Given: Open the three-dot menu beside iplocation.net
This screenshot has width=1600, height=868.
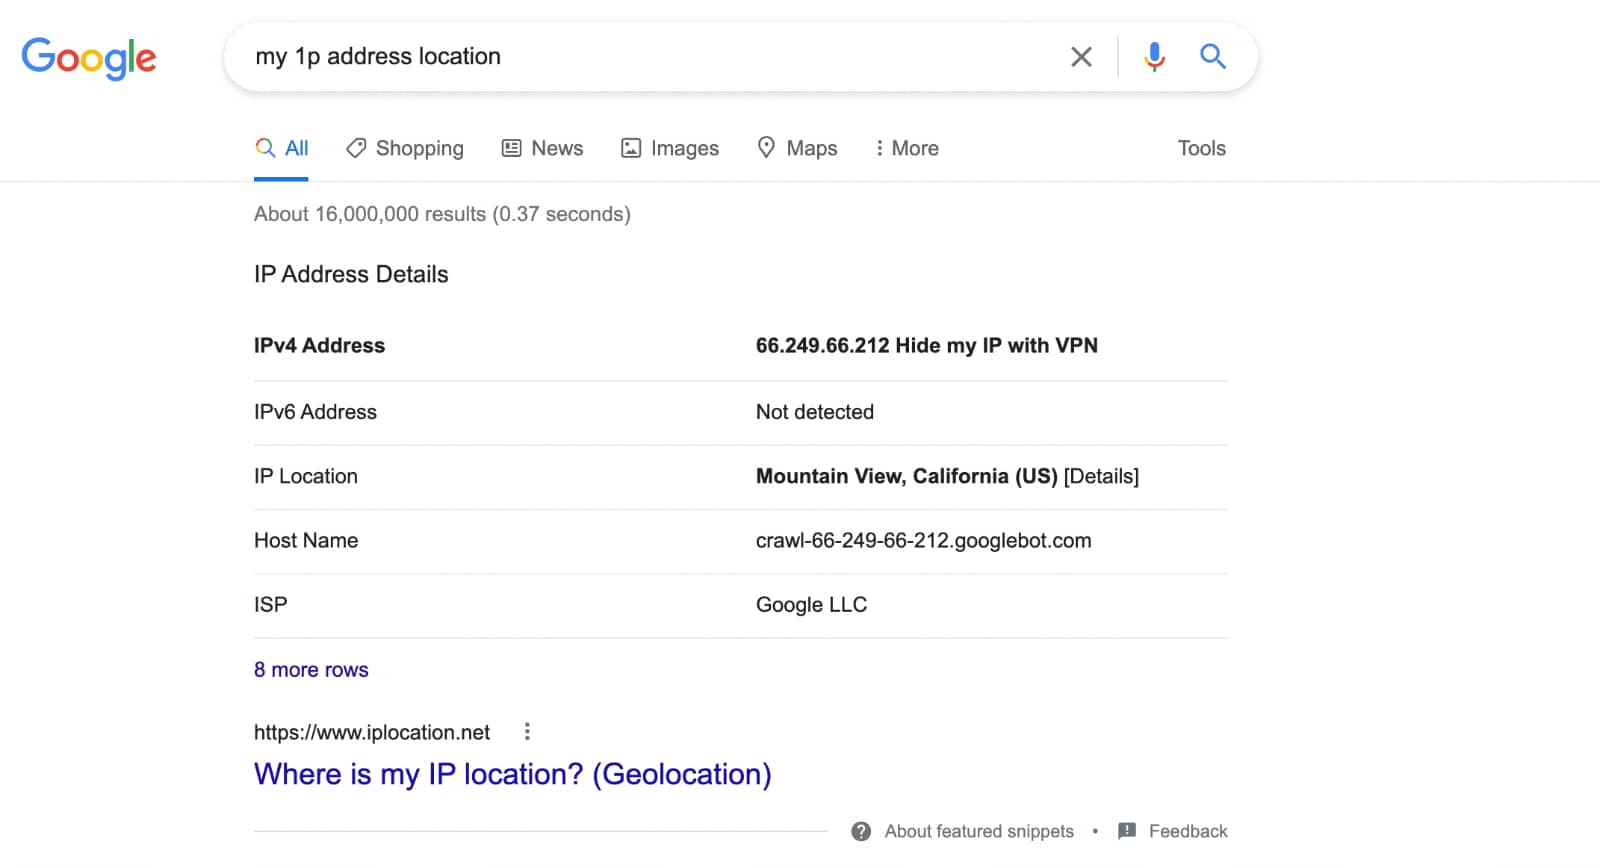Looking at the screenshot, I should click(527, 732).
